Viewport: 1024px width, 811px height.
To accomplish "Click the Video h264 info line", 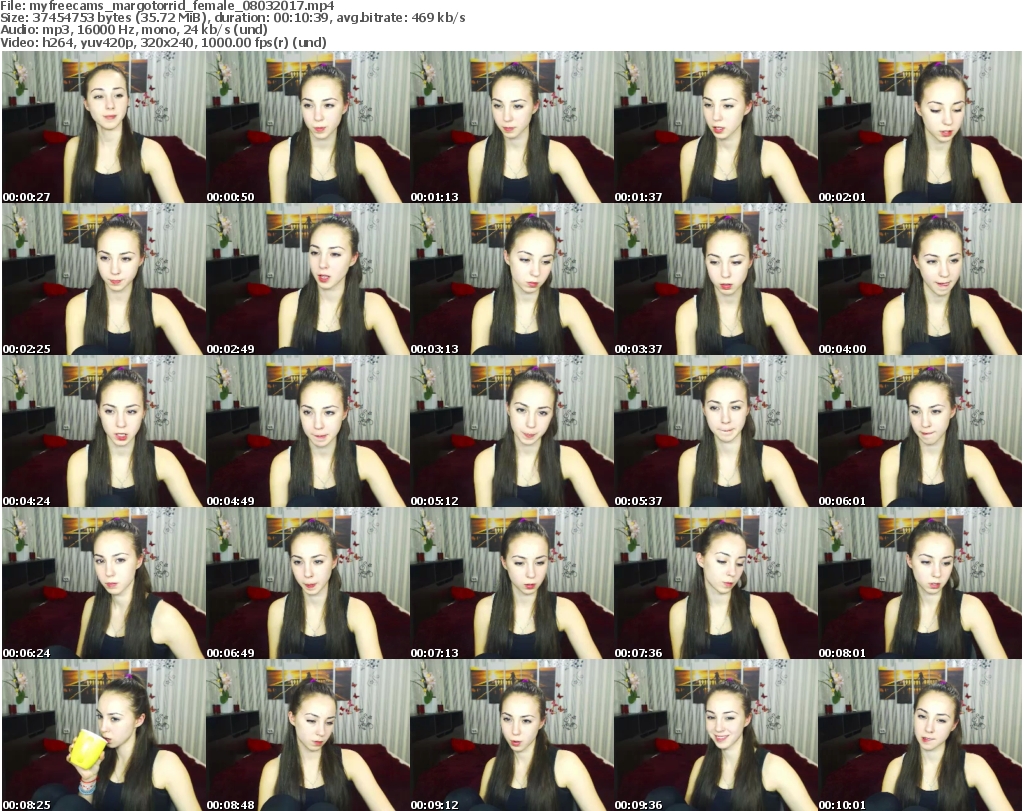I will [x=163, y=42].
